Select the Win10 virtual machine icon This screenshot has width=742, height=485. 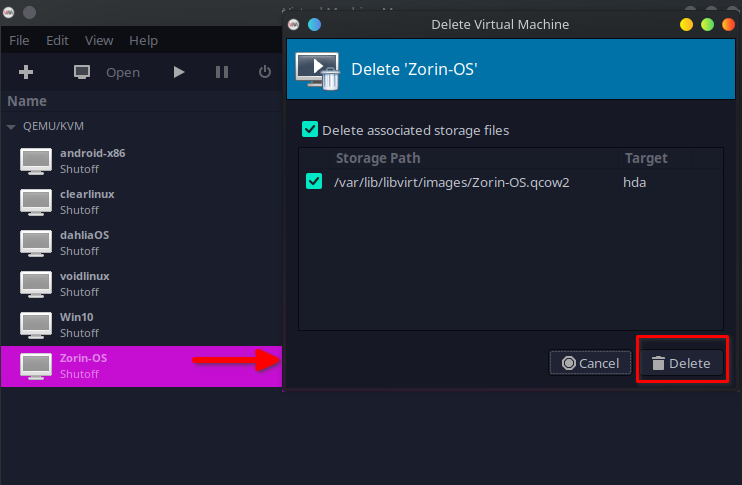click(36, 325)
